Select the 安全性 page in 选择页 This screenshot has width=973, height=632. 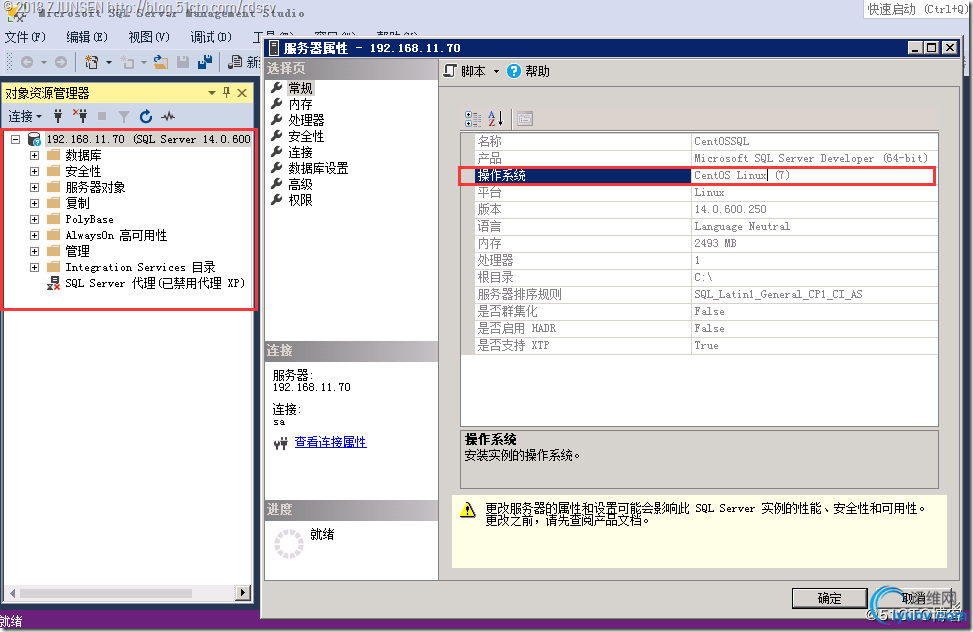pyautogui.click(x=307, y=137)
